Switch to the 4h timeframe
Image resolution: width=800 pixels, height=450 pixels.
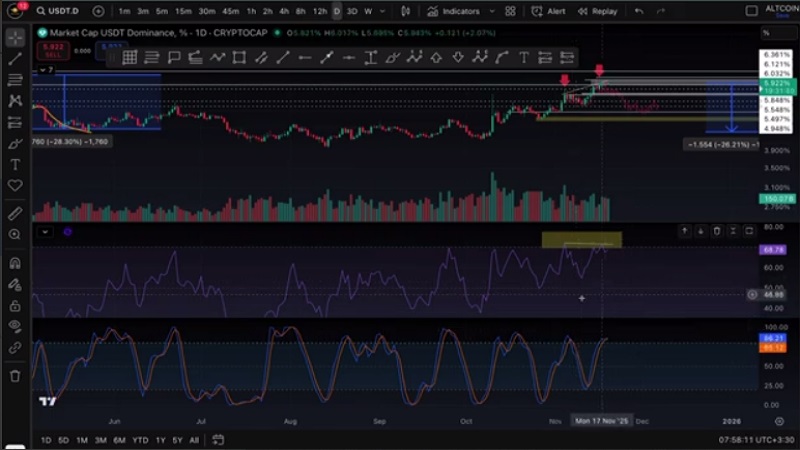click(x=284, y=11)
